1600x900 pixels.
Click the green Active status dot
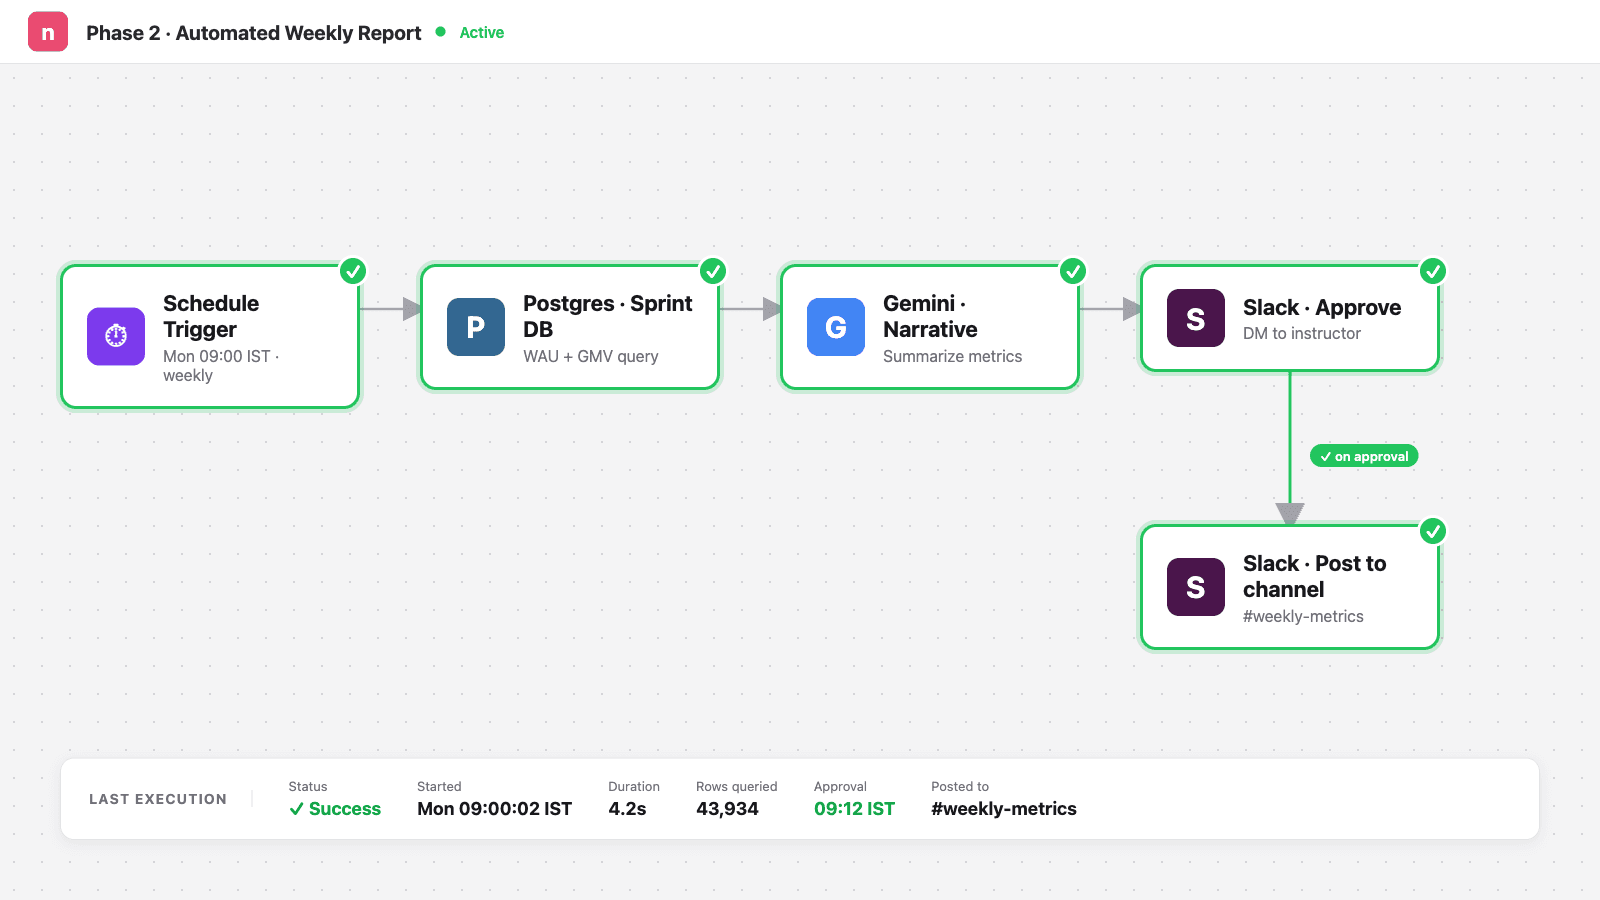[x=441, y=32]
